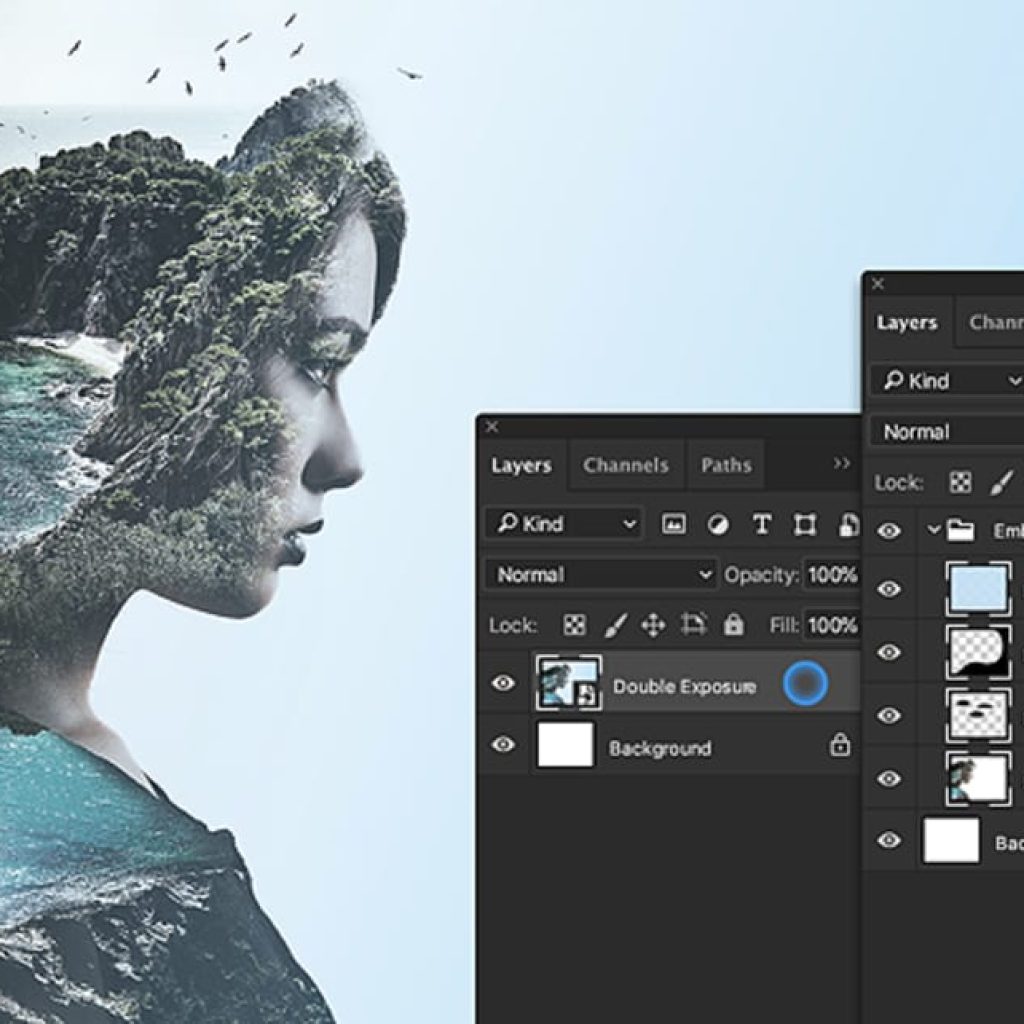Viewport: 1024px width, 1024px height.
Task: Select the woman portrait thumbnail in right panel
Action: [x=978, y=778]
